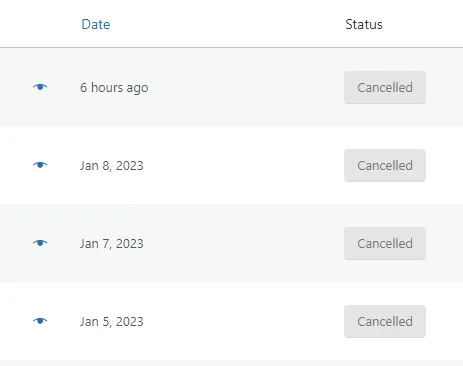
Task: Click empty header area between Date and Status
Action: [227, 24]
